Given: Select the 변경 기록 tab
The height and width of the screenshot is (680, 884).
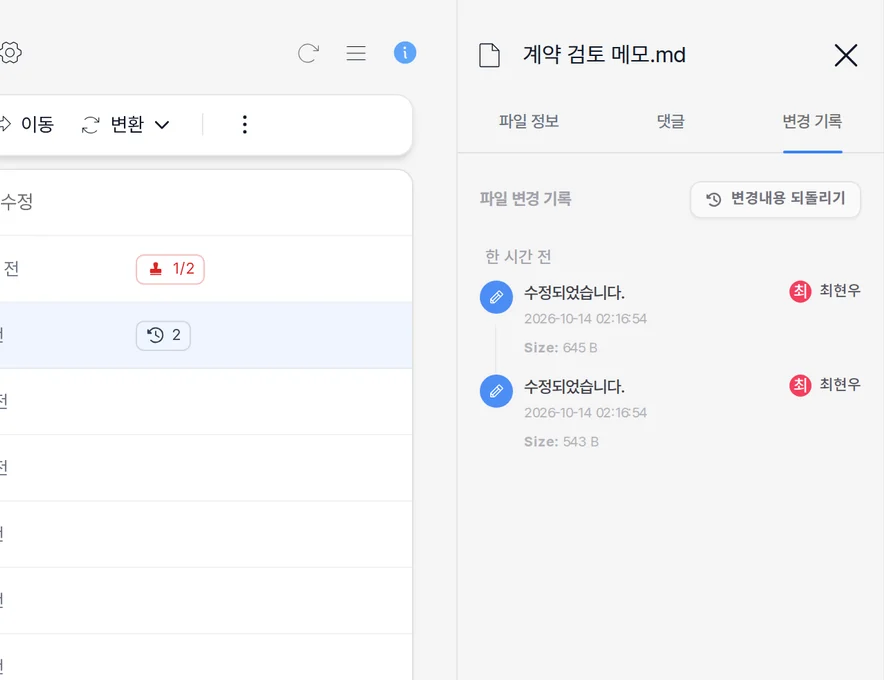Looking at the screenshot, I should 812,121.
